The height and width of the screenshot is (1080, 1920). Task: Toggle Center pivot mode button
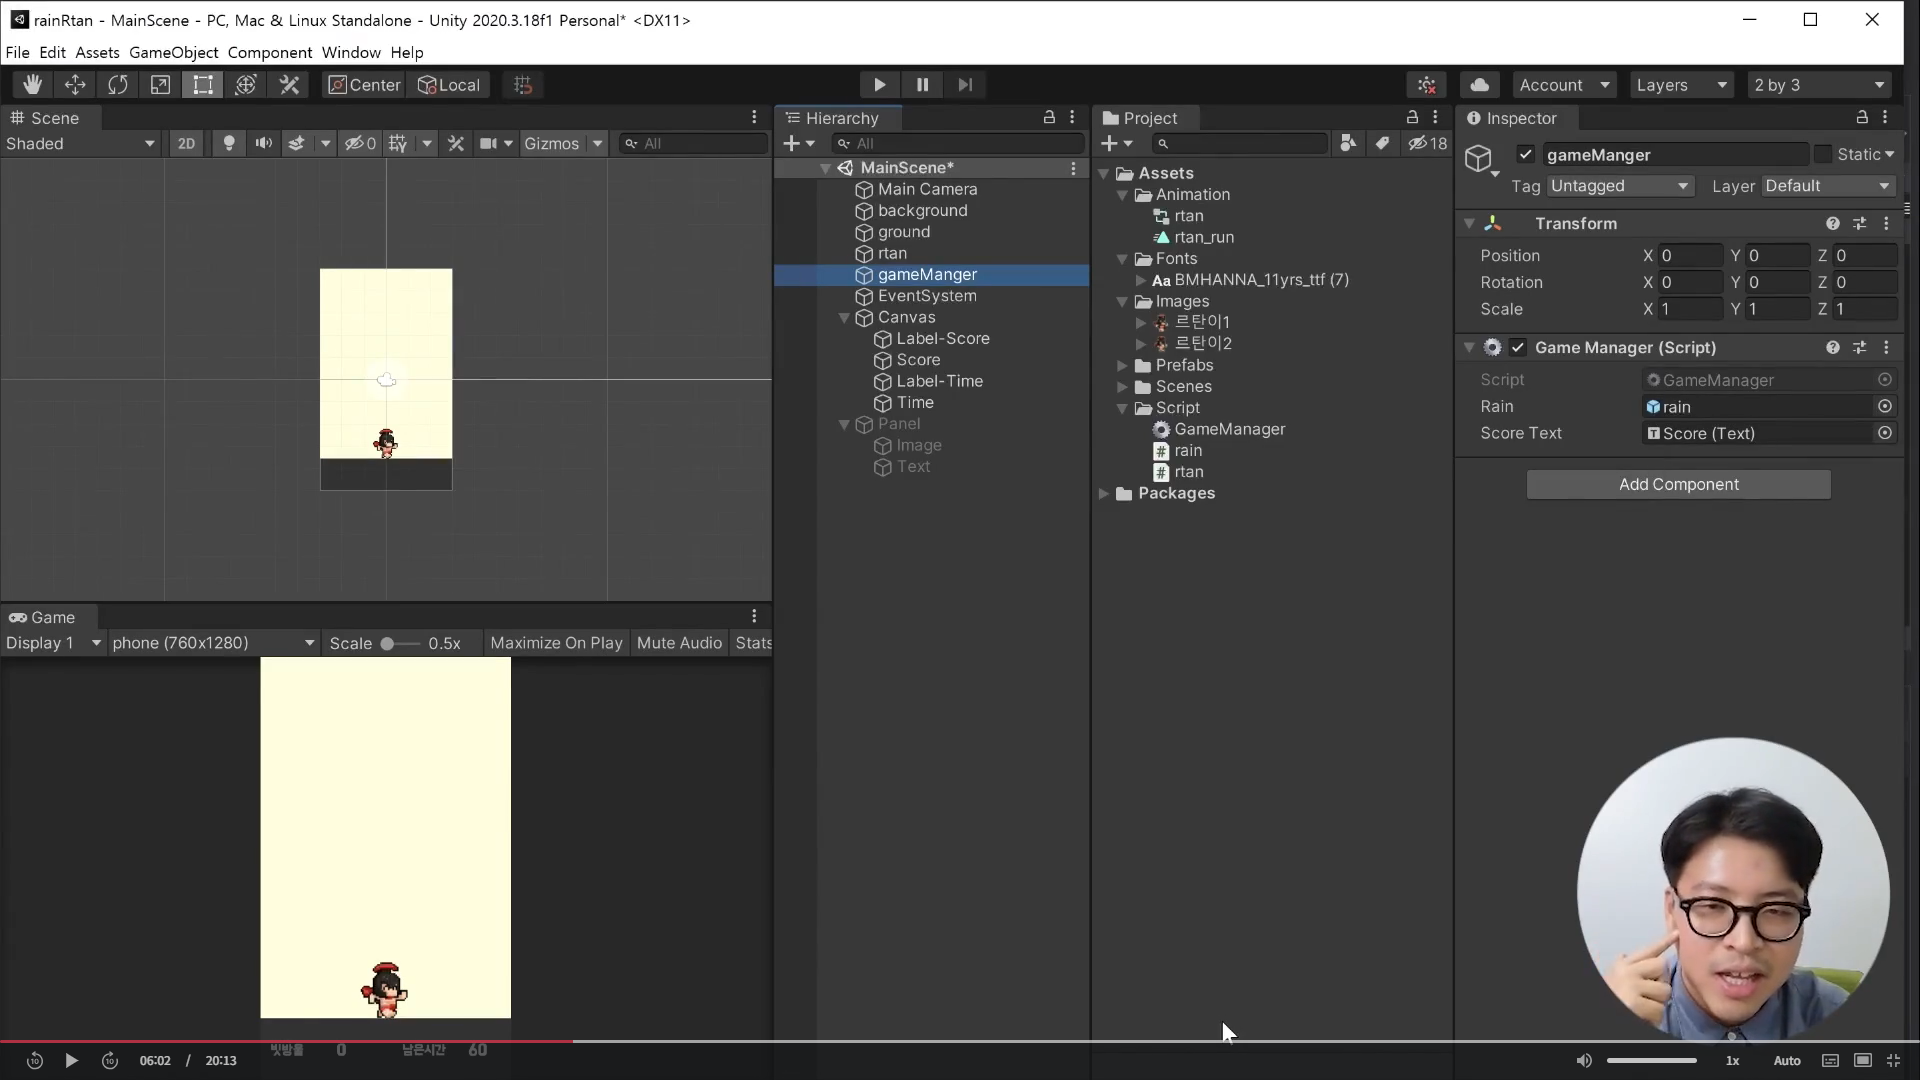click(364, 85)
